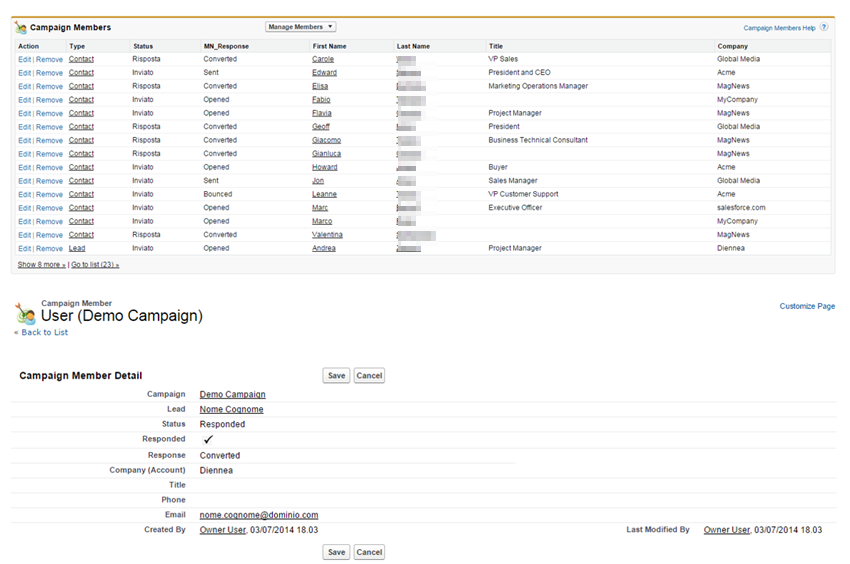850x564 pixels.
Task: Open the Customize Page link
Action: click(806, 306)
